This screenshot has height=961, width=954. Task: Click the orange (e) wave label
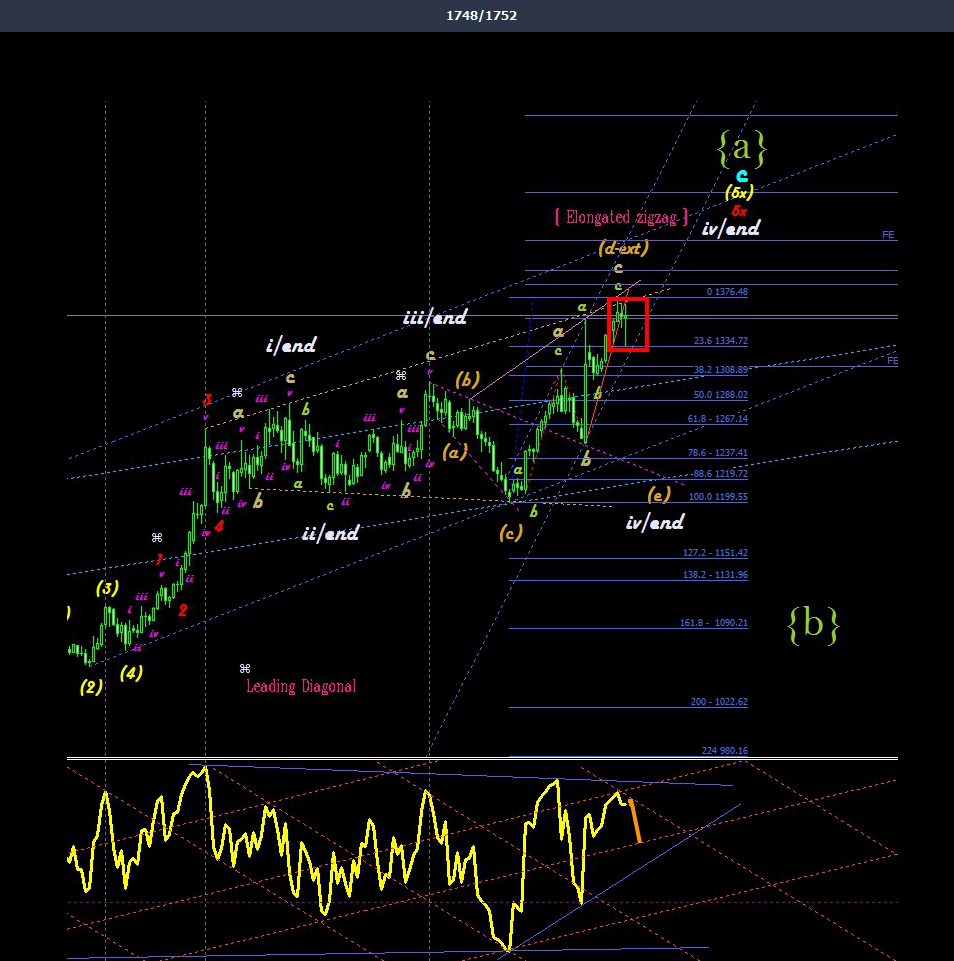point(659,495)
